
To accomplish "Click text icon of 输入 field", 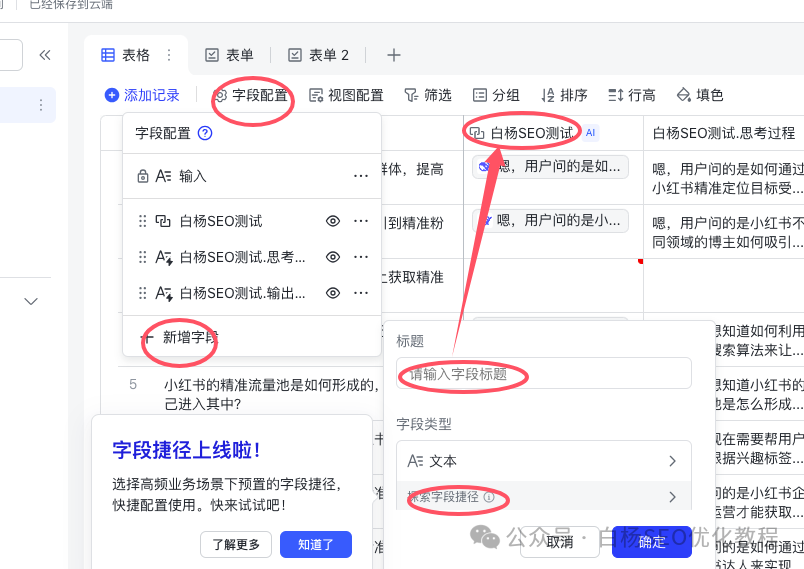I will pos(163,176).
